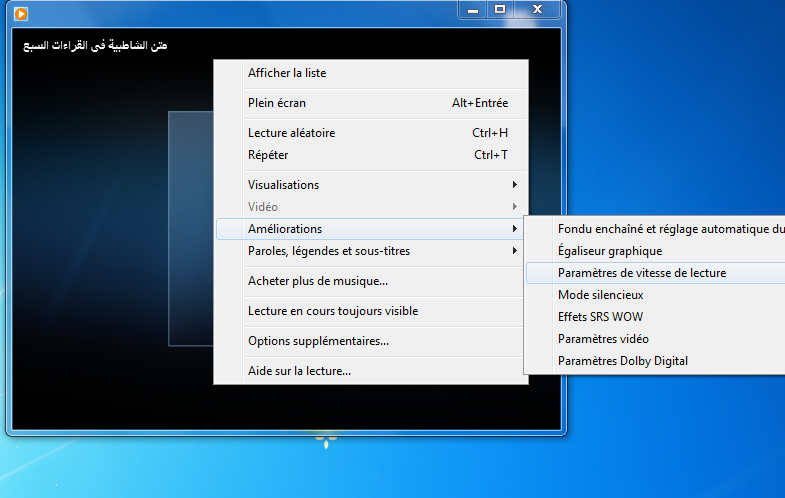Screen dimensions: 785x498
Task: Select Afficher la liste
Action: [371, 73]
